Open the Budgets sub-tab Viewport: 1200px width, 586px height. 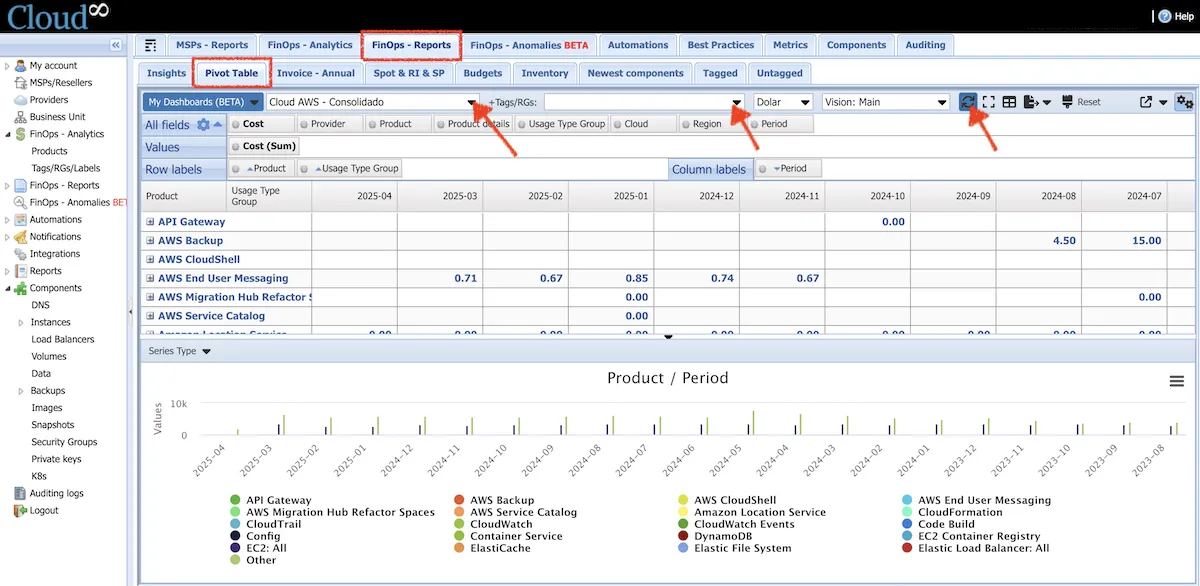point(483,73)
